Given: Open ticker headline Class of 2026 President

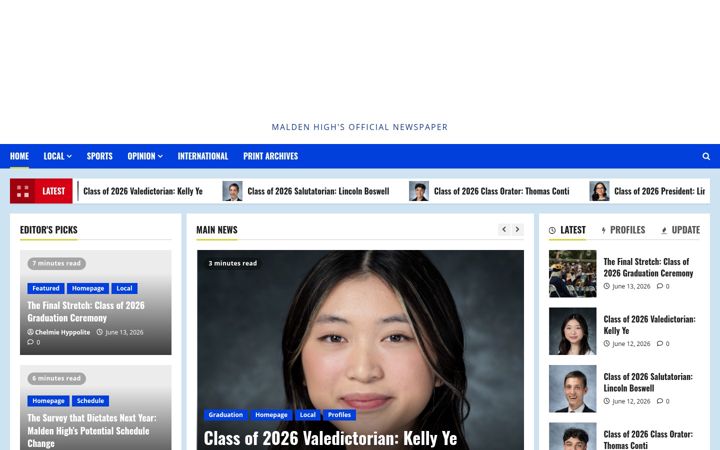Looking at the screenshot, I should click(659, 191).
